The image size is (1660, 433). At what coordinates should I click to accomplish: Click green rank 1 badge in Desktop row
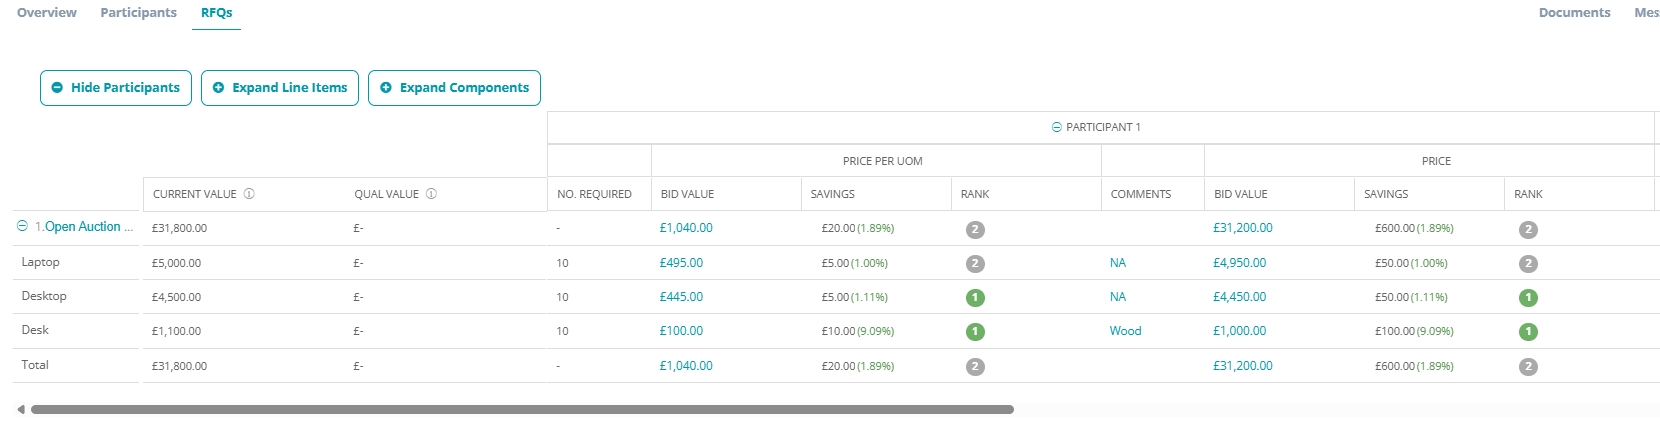tap(975, 298)
